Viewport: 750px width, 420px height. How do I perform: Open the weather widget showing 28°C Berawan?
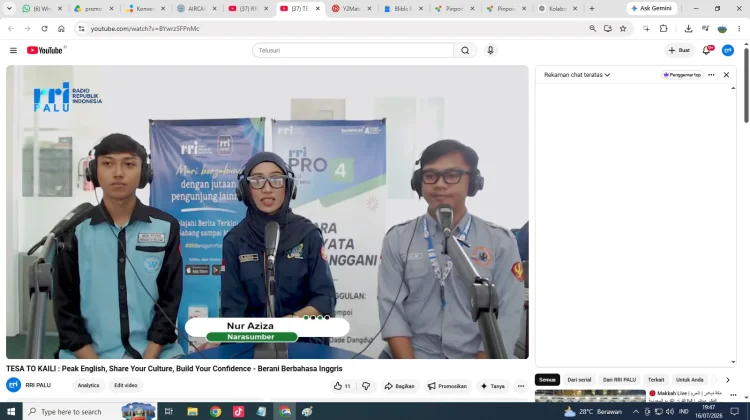point(594,411)
